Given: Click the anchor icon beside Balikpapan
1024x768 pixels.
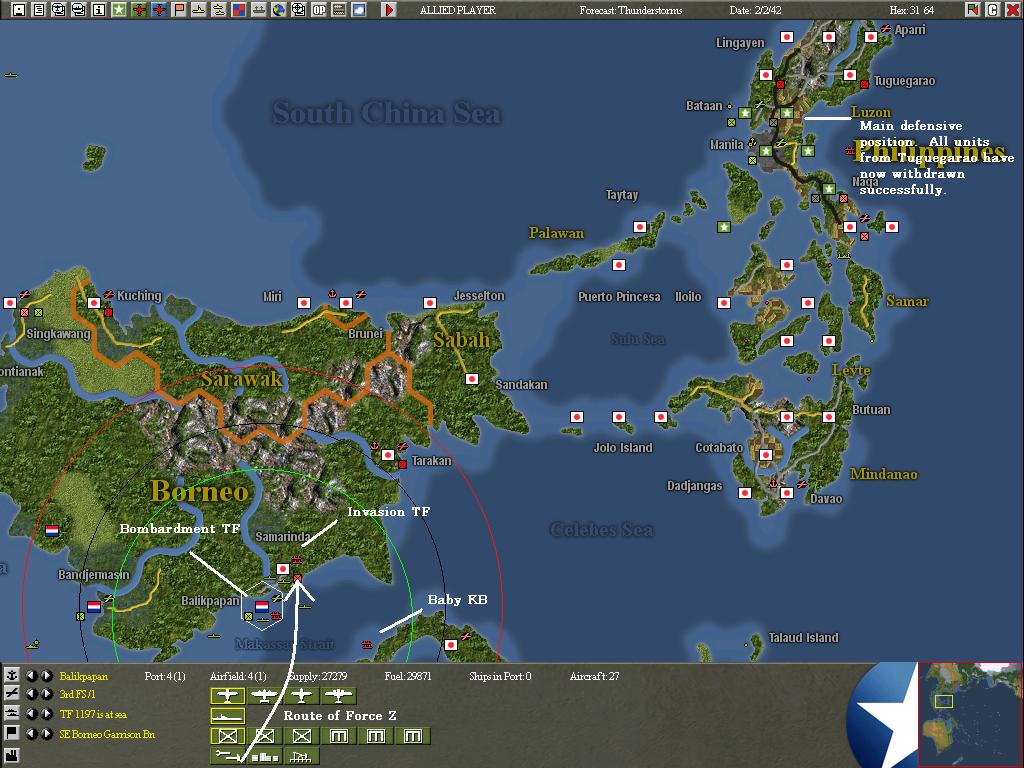Looking at the screenshot, I should coord(12,675).
